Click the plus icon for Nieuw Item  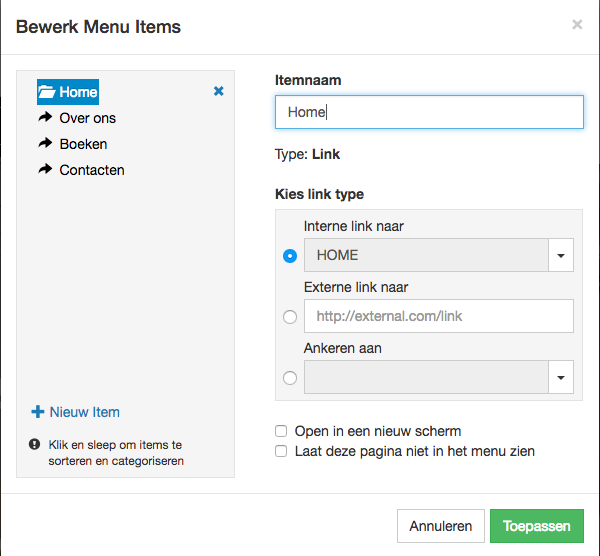(x=38, y=412)
